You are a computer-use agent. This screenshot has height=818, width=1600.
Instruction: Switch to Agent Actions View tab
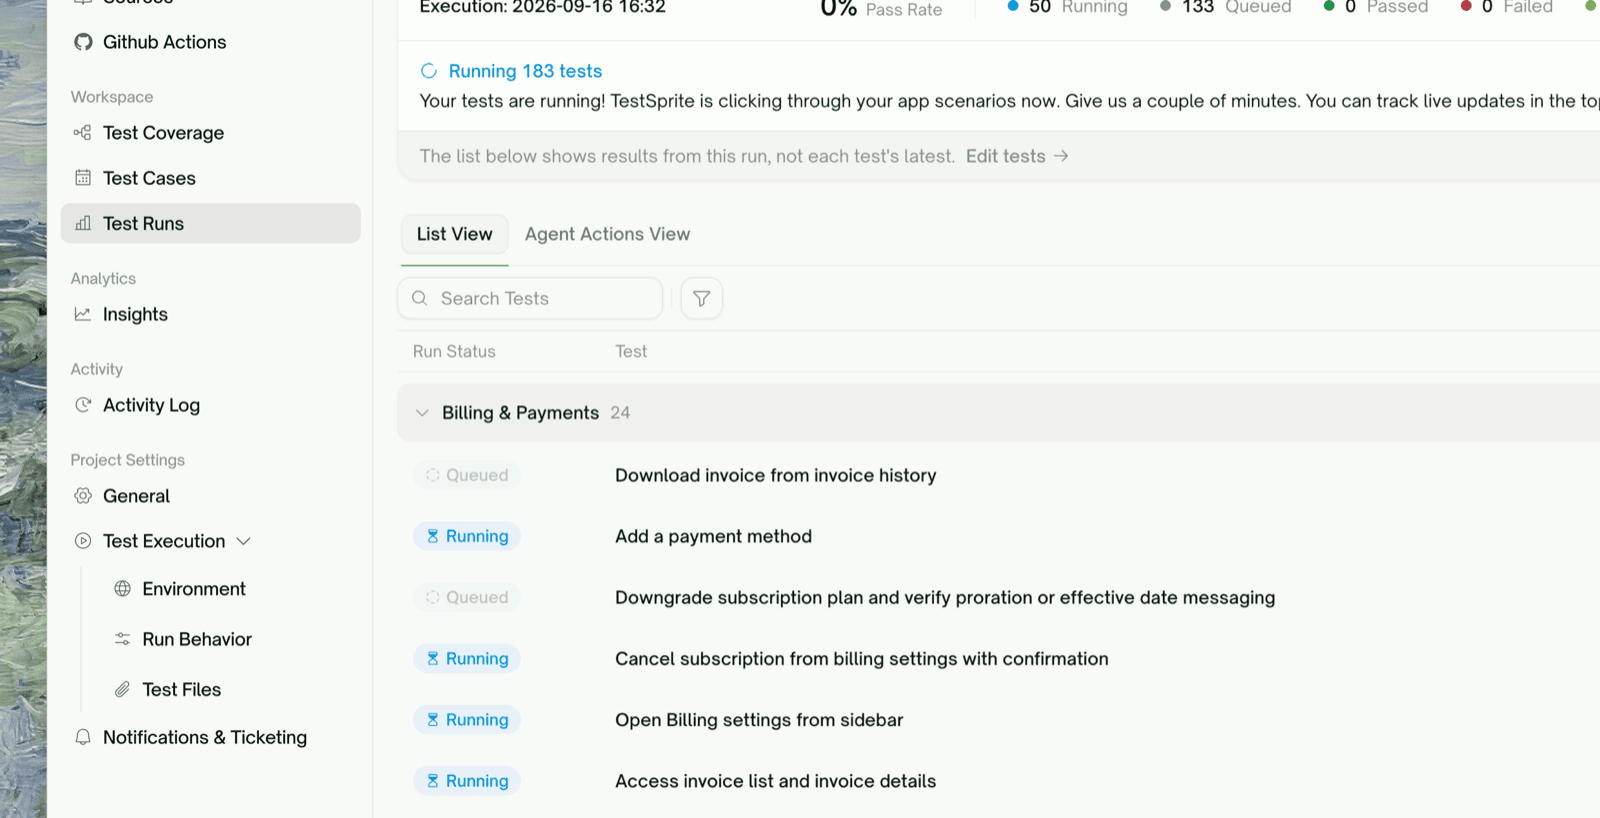pos(608,234)
